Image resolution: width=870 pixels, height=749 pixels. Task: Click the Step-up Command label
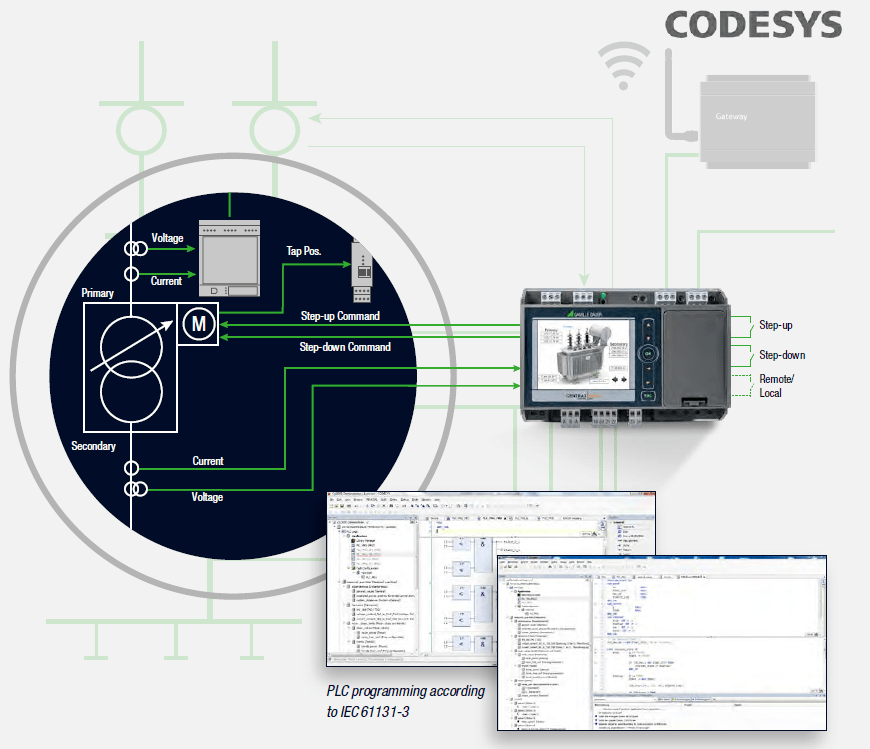pyautogui.click(x=340, y=316)
